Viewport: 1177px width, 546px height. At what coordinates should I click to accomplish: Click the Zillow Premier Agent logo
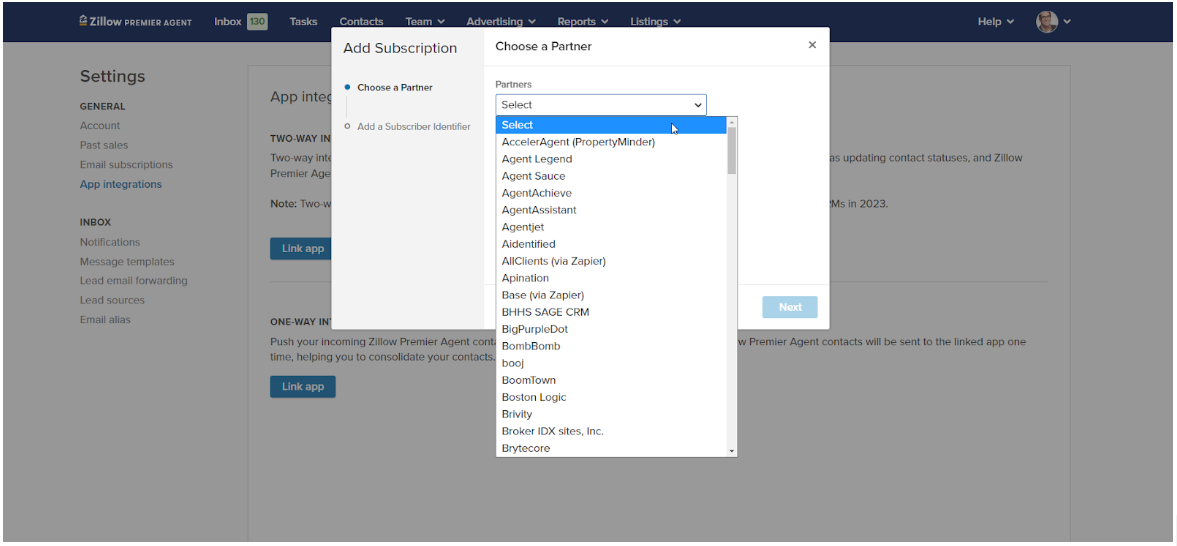pos(135,21)
